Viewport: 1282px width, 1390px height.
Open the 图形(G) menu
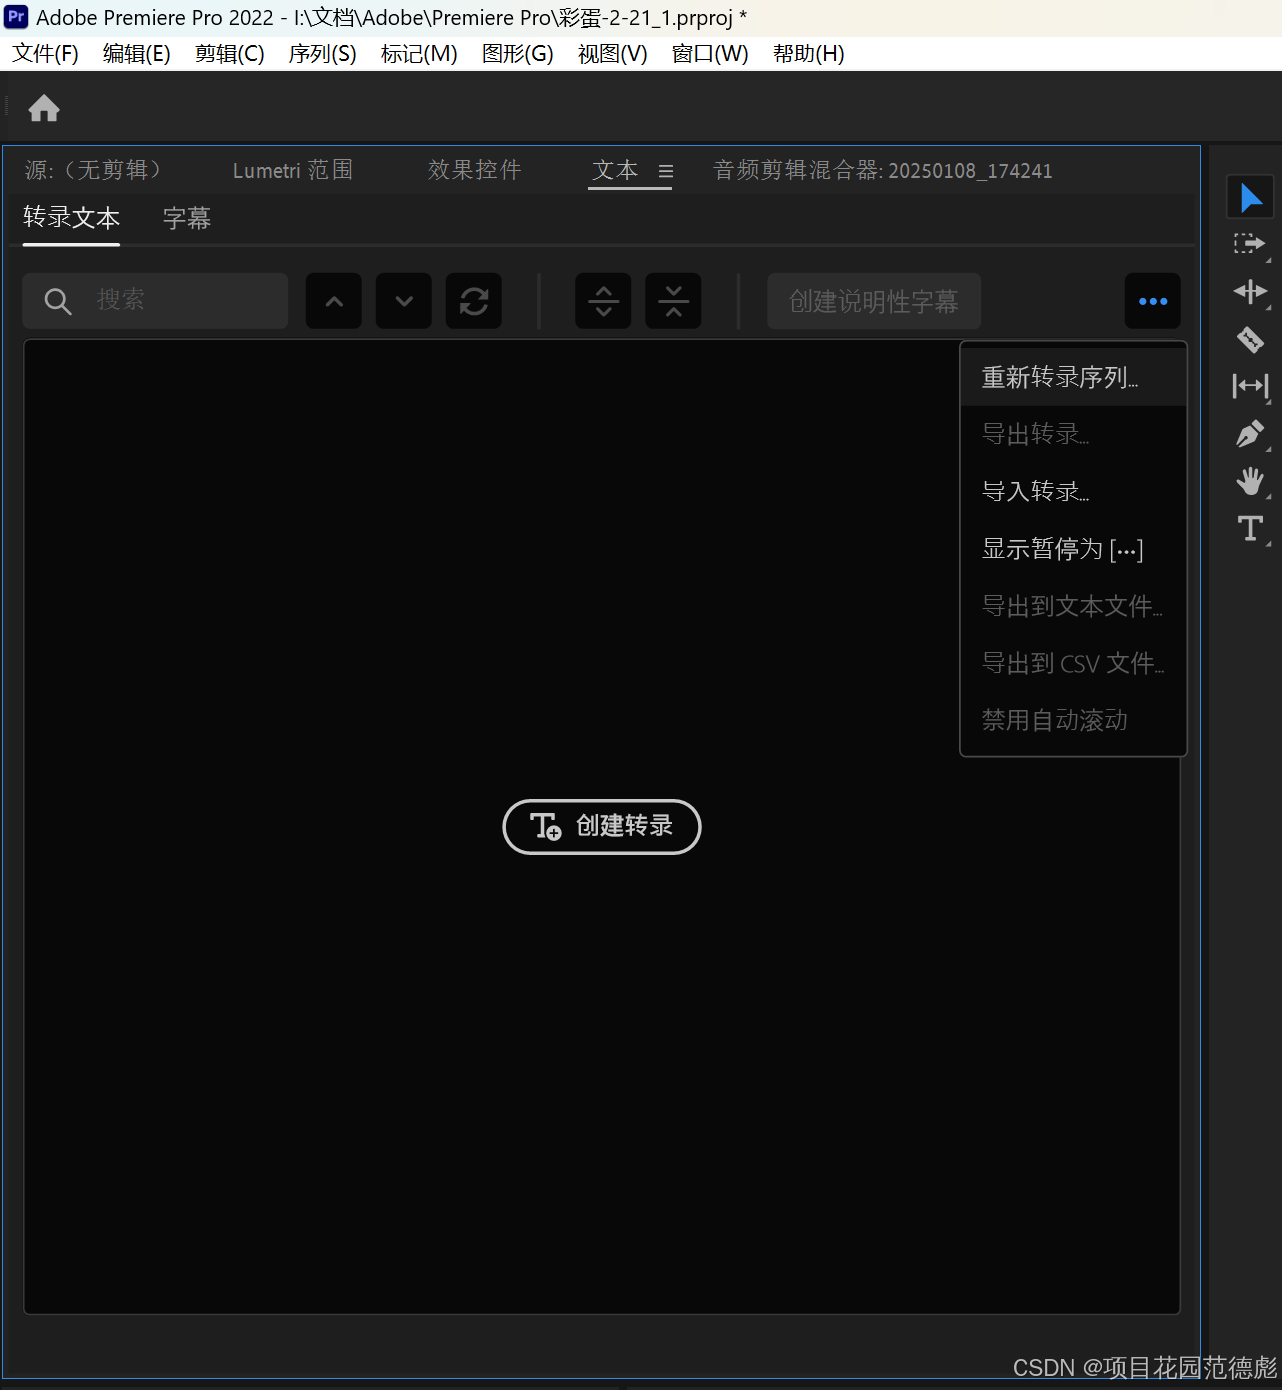coord(518,54)
